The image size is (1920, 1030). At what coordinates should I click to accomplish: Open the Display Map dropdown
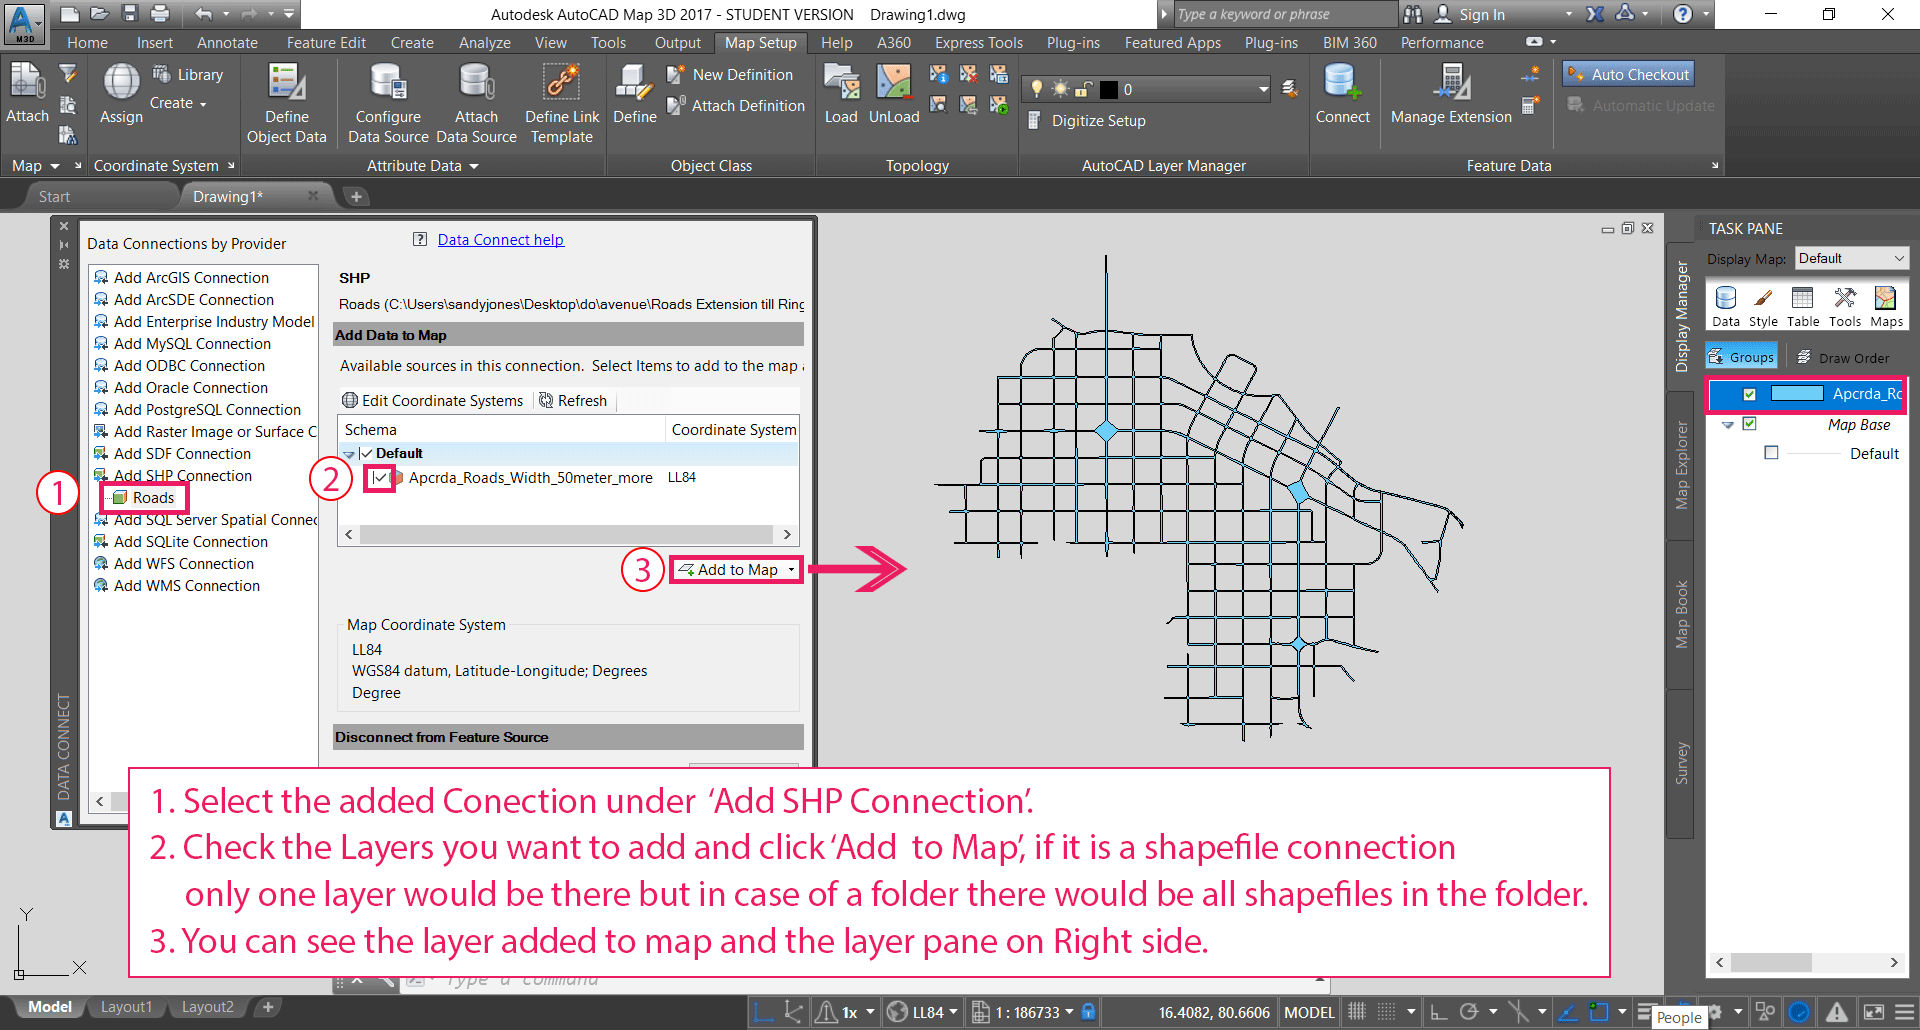[1851, 258]
